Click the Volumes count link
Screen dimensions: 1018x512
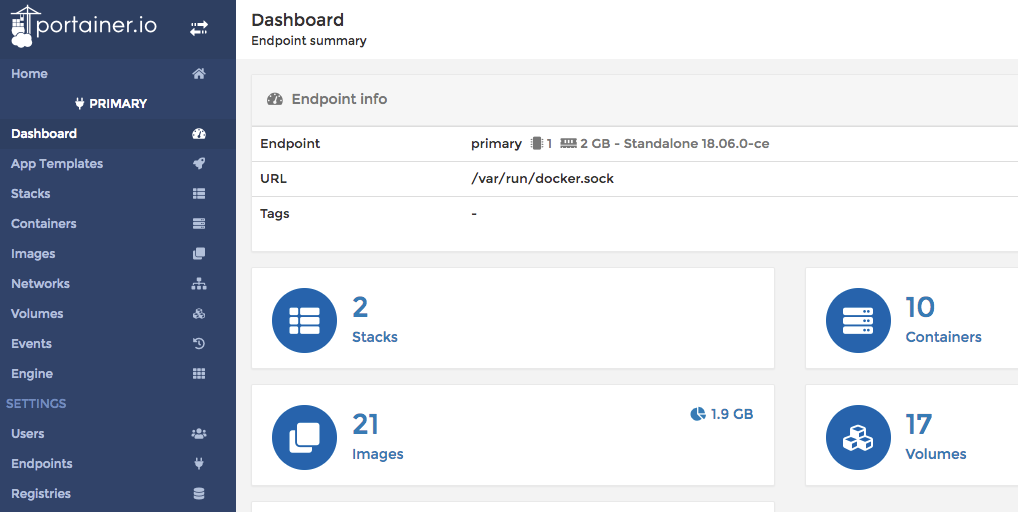click(x=919, y=425)
